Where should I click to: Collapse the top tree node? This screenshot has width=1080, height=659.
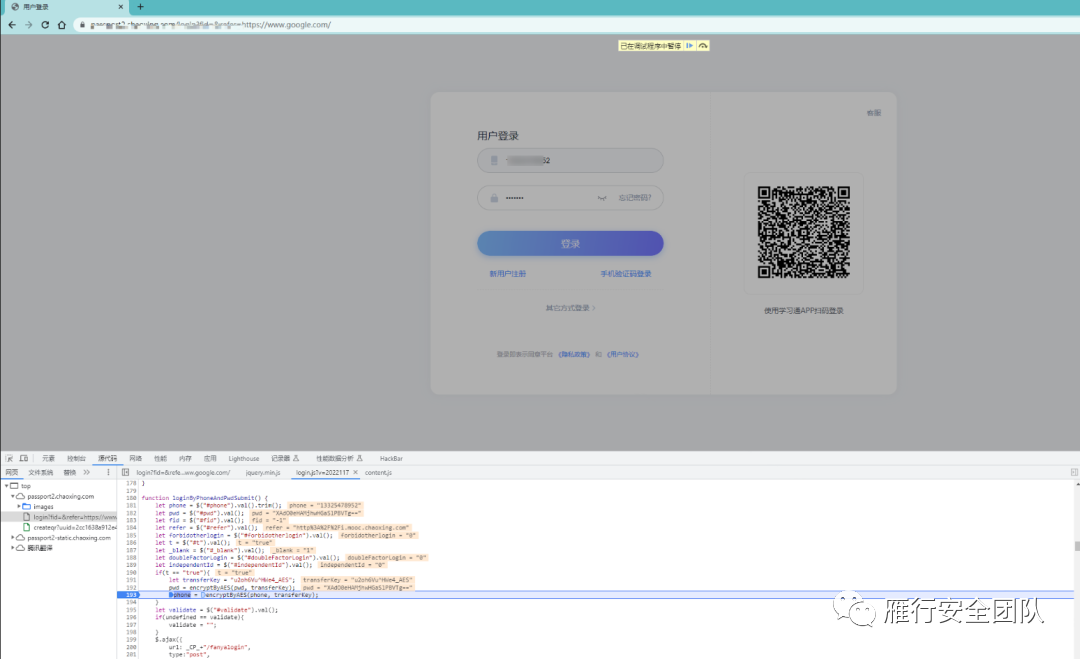coord(6,485)
